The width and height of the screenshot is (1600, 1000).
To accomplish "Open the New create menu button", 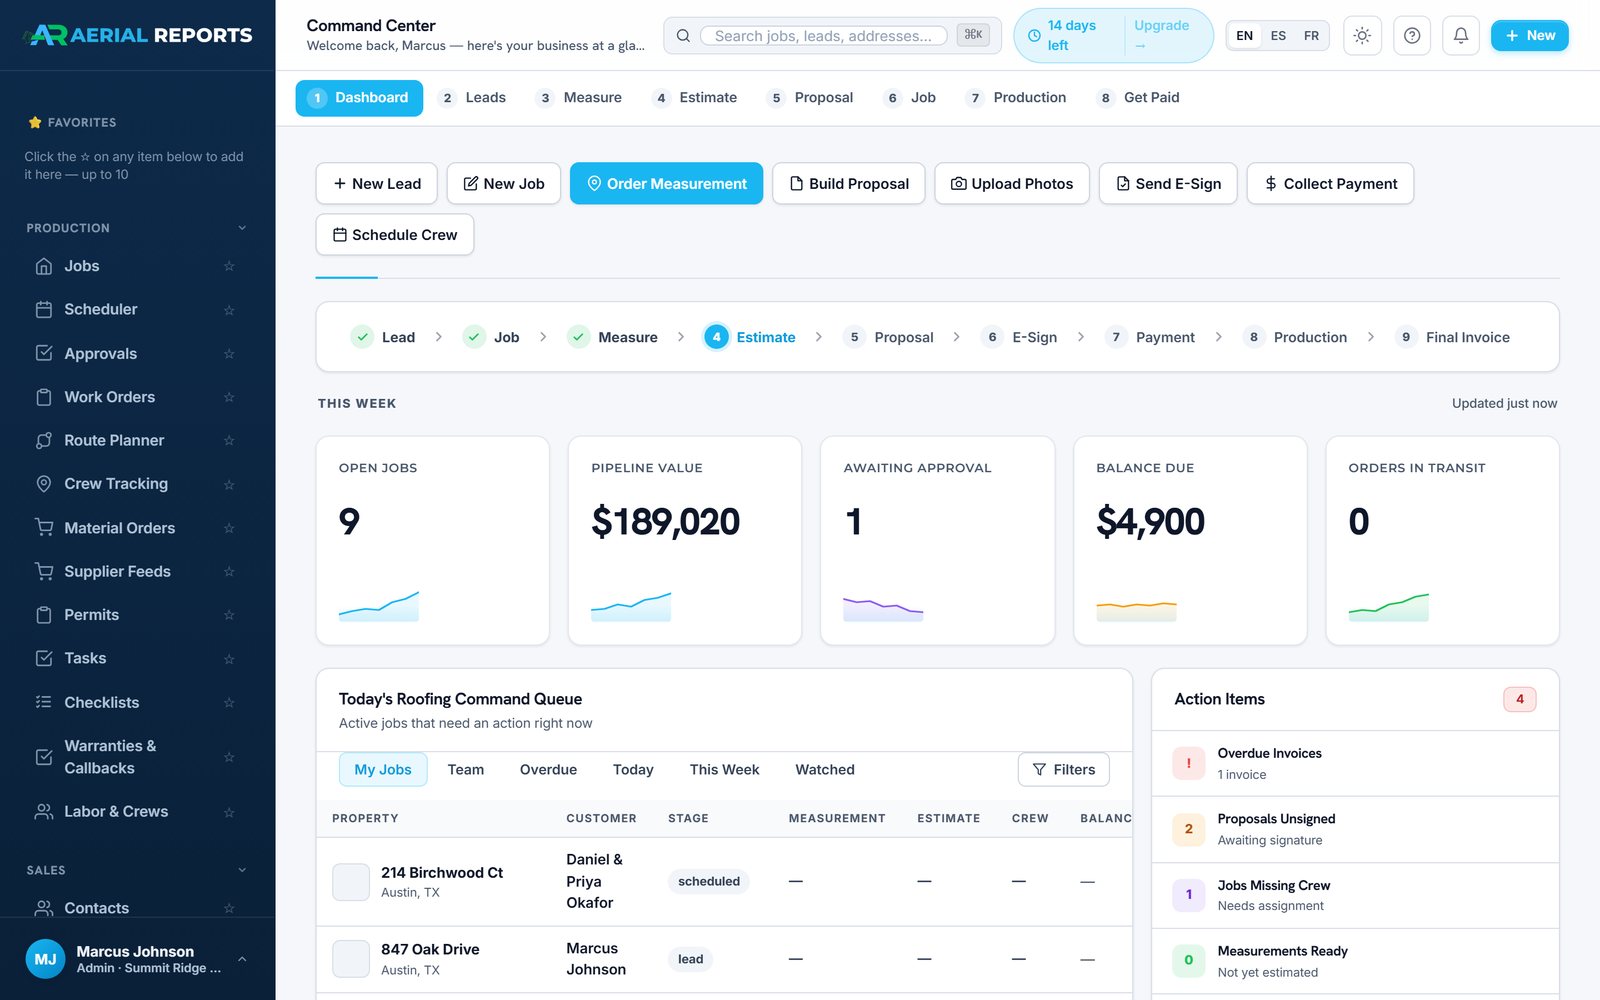I will point(1530,36).
